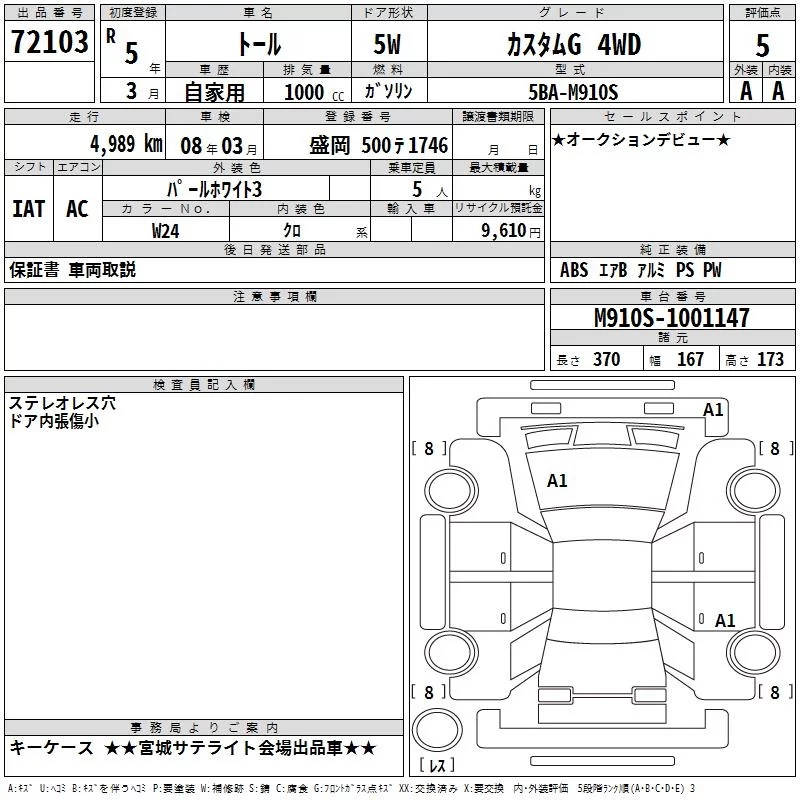Click the overall evaluation score 5
Image resolution: width=800 pixels, height=800 pixels.
tap(762, 46)
